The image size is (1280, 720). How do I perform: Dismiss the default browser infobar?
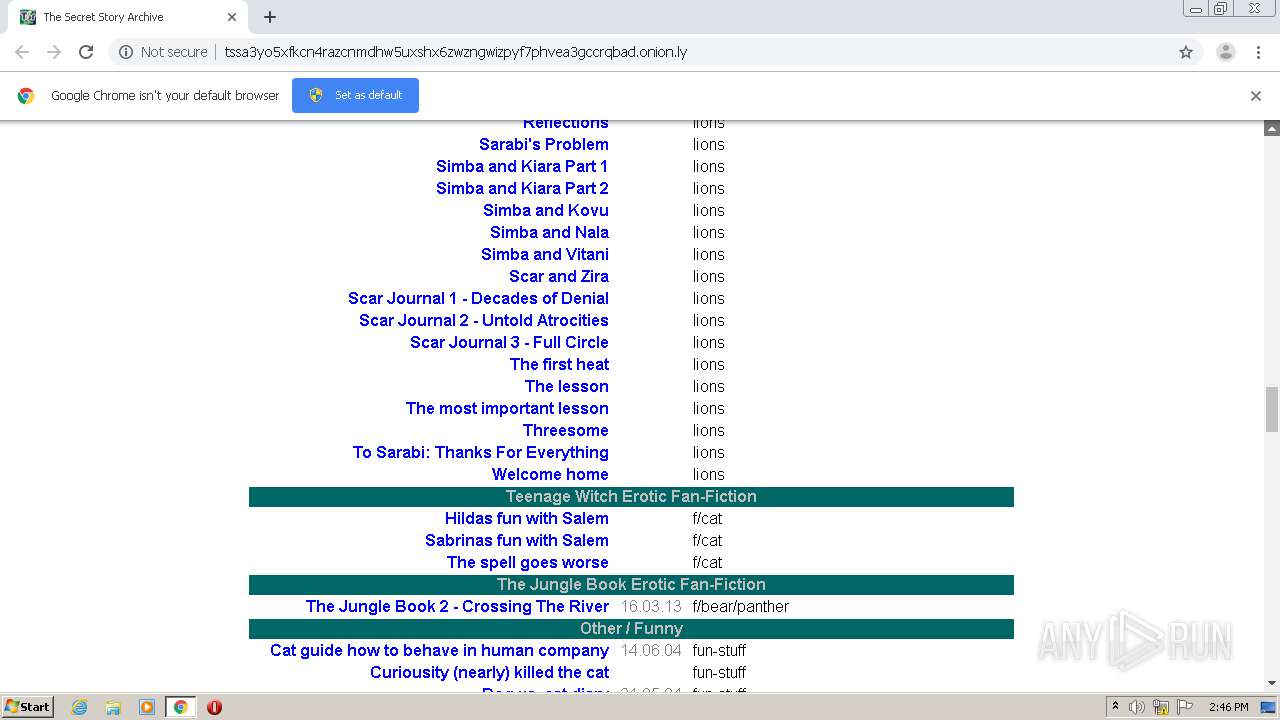pos(1256,96)
